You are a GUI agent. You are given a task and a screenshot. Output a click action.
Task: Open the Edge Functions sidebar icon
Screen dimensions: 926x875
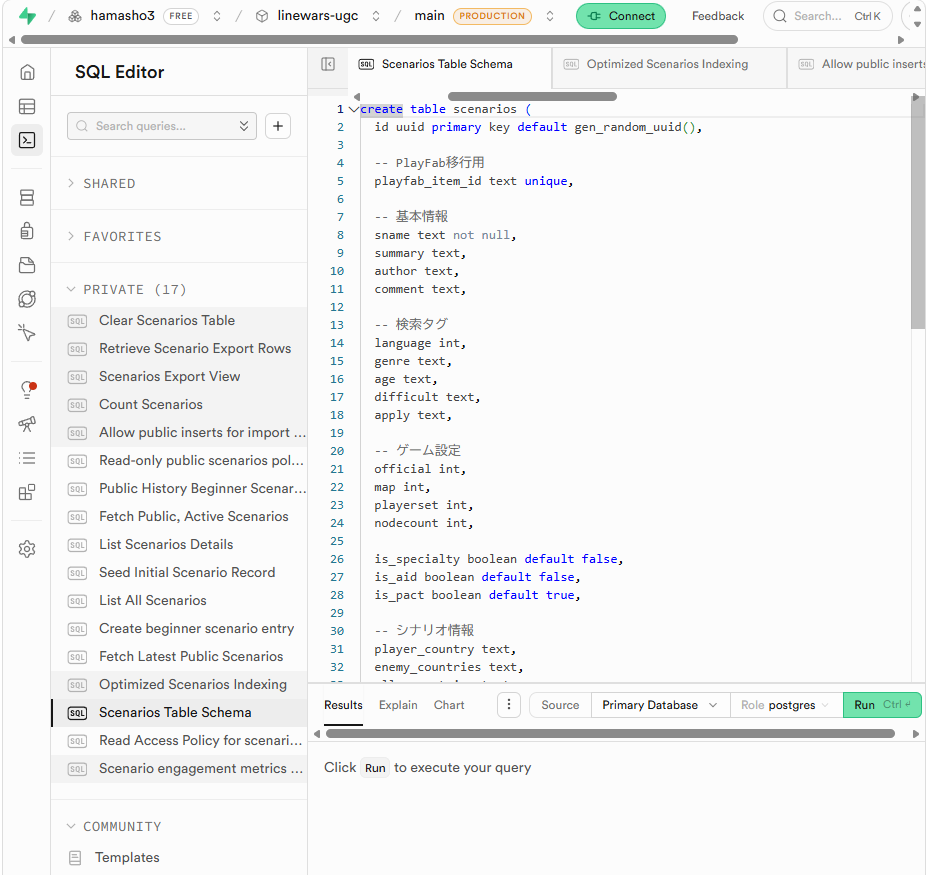point(27,299)
